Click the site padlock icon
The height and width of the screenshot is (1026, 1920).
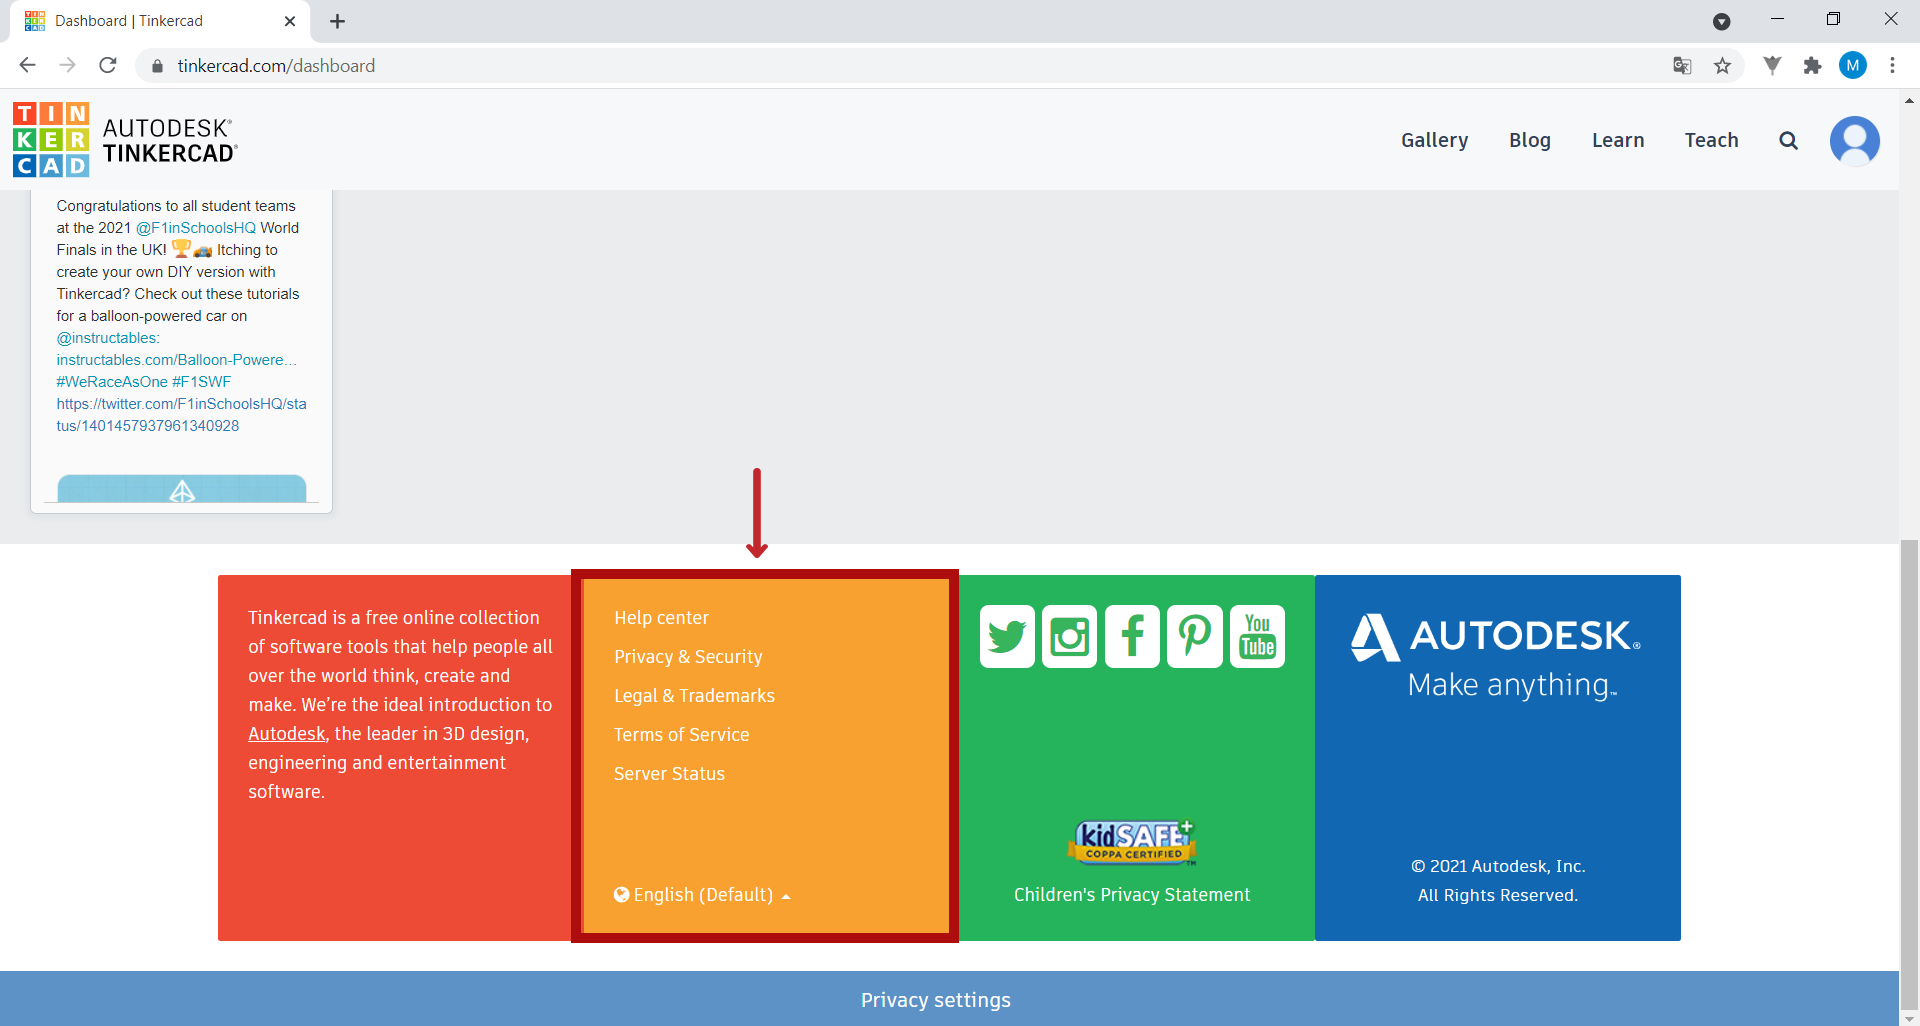click(x=157, y=66)
